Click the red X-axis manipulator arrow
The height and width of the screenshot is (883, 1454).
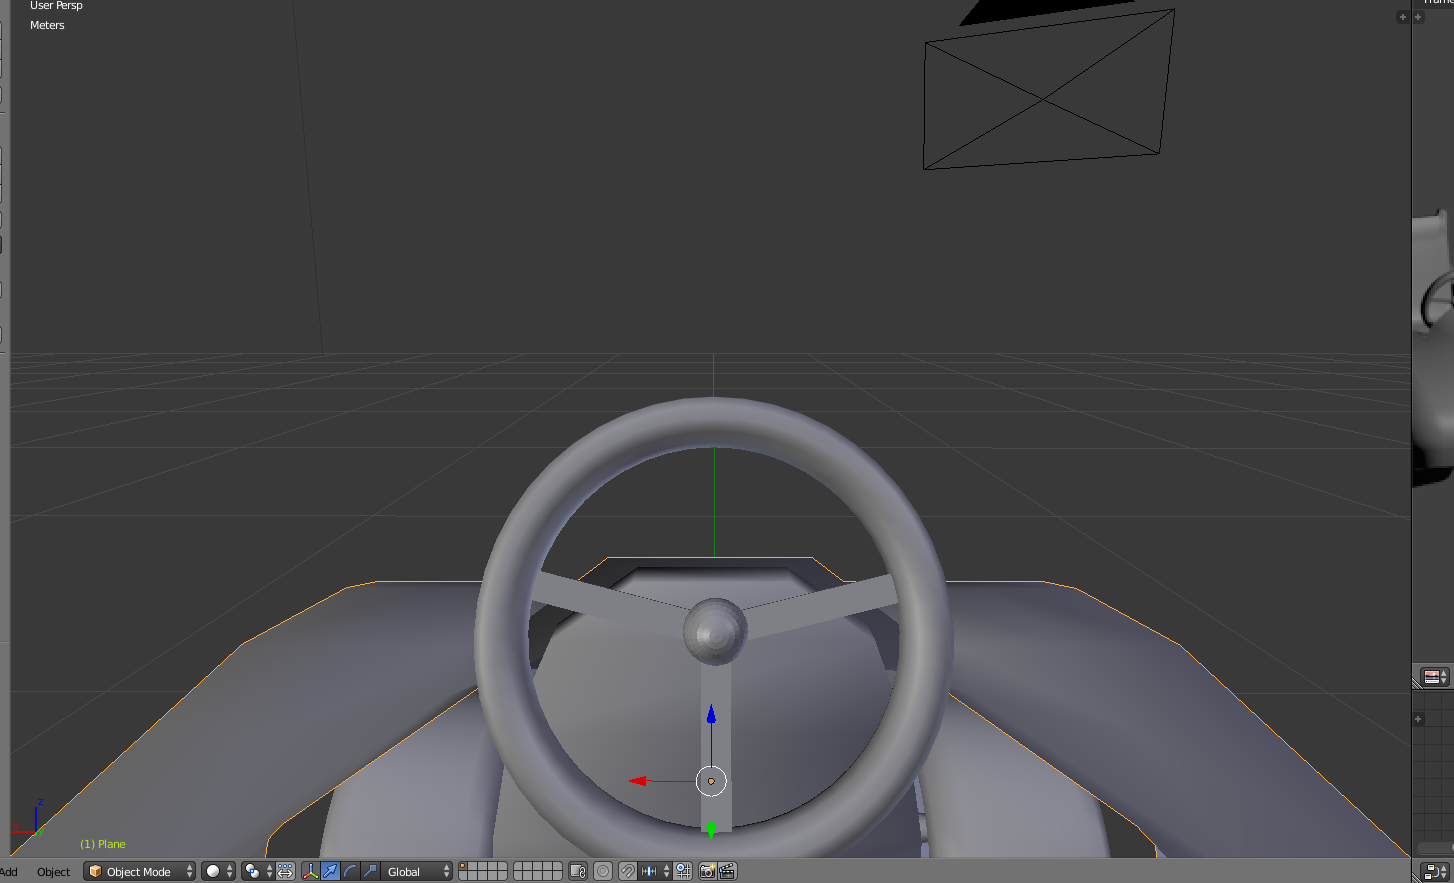(638, 780)
